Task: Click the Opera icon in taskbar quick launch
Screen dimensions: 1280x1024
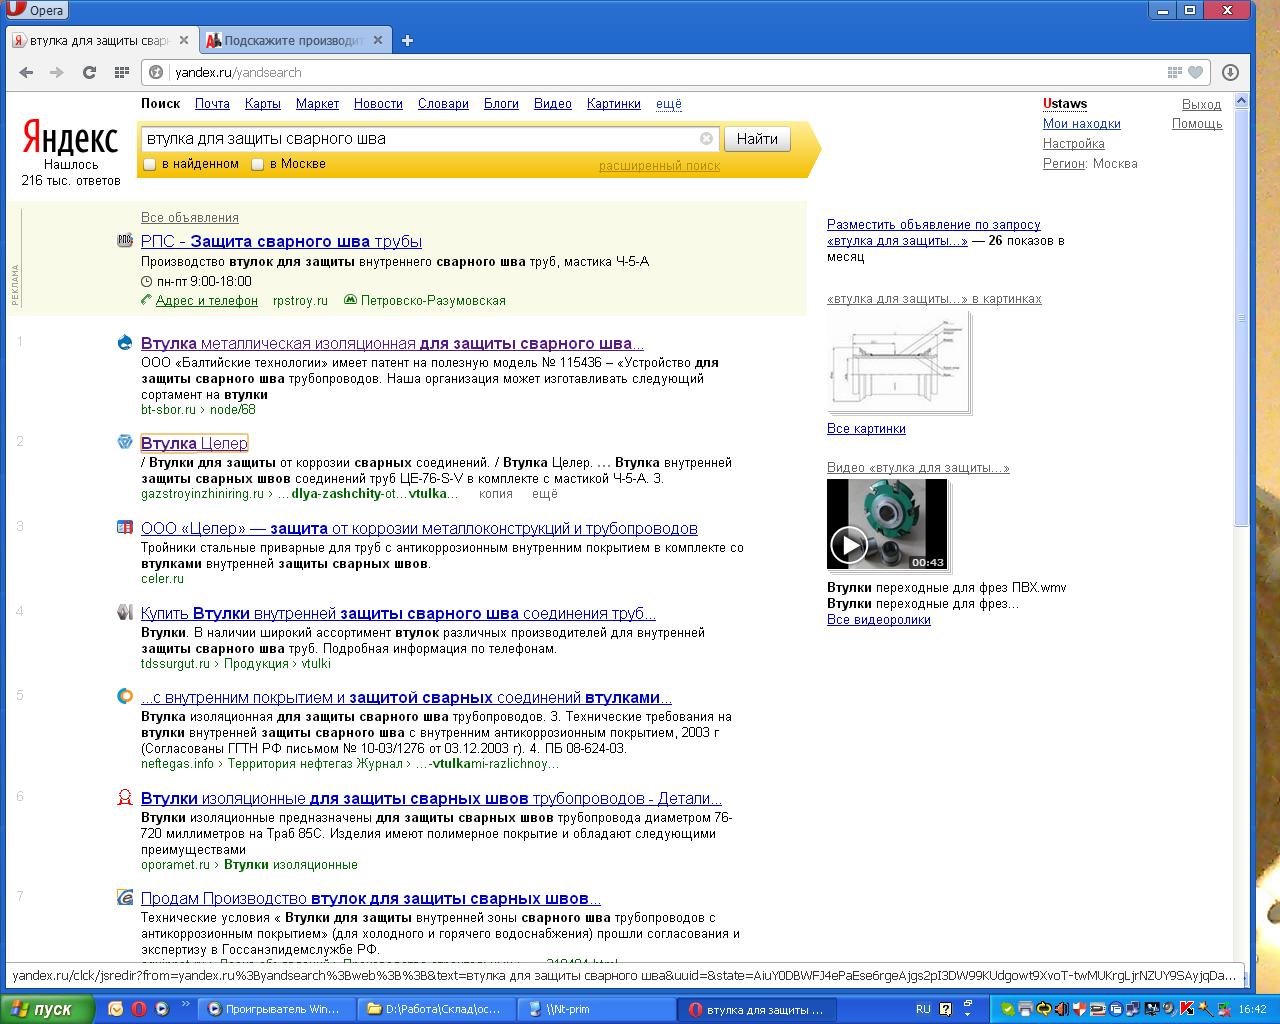Action: 139,1009
